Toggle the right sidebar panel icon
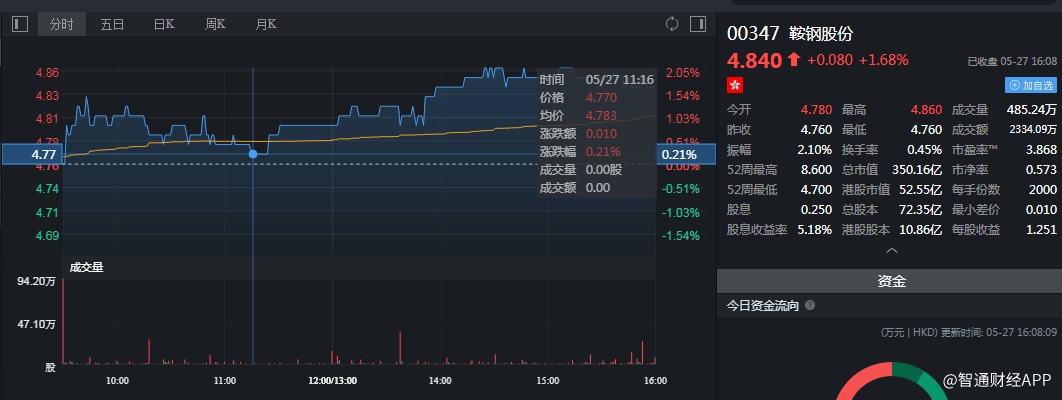 tap(697, 24)
